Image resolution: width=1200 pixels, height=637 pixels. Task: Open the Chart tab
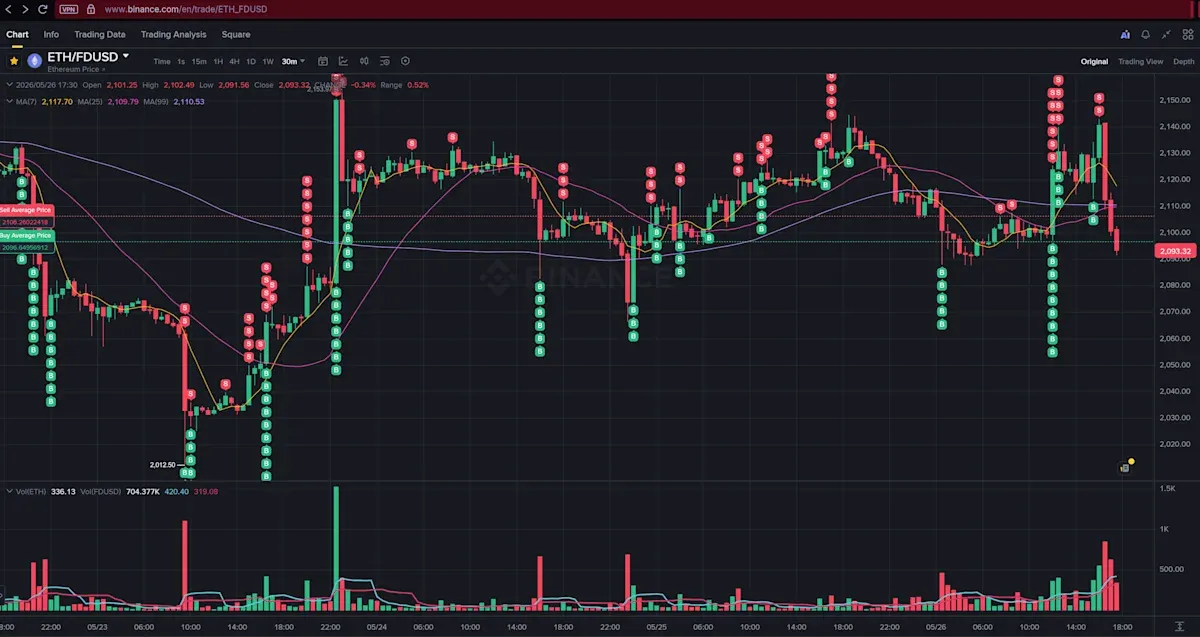click(x=17, y=34)
